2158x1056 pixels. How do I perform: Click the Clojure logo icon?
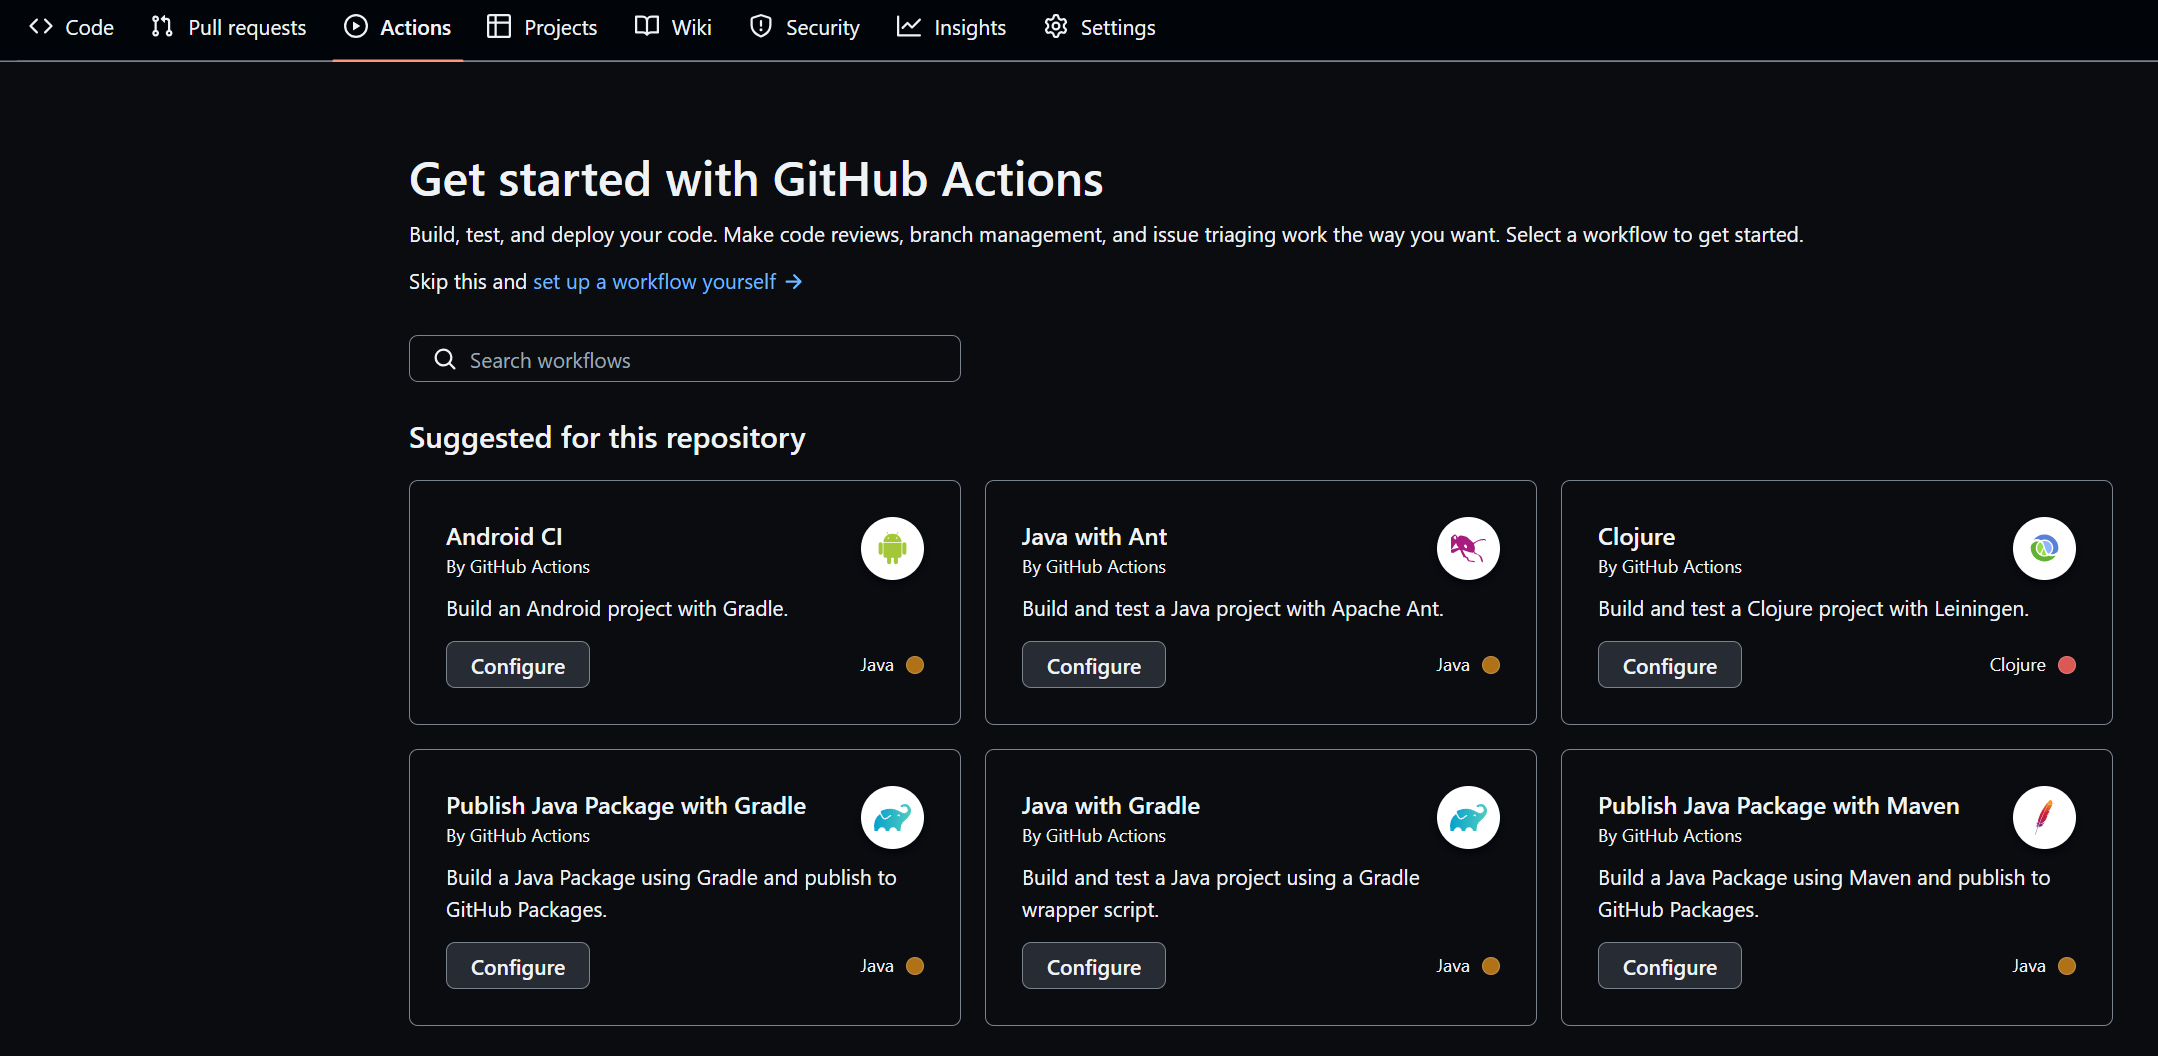point(2044,548)
